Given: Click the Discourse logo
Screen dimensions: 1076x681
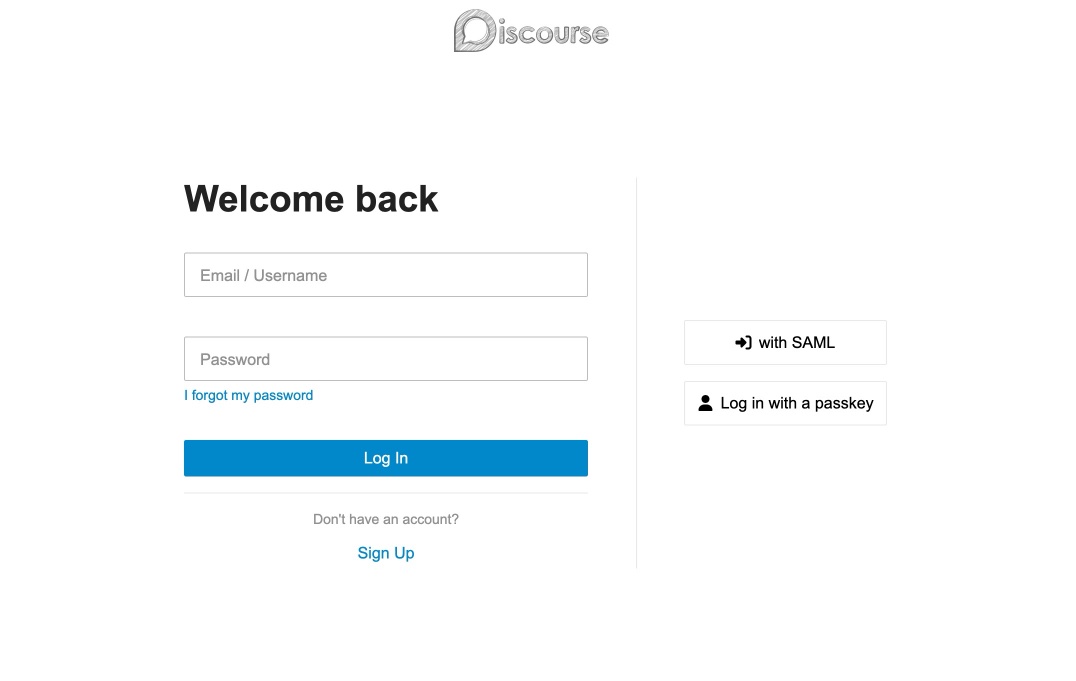Looking at the screenshot, I should coord(531,31).
